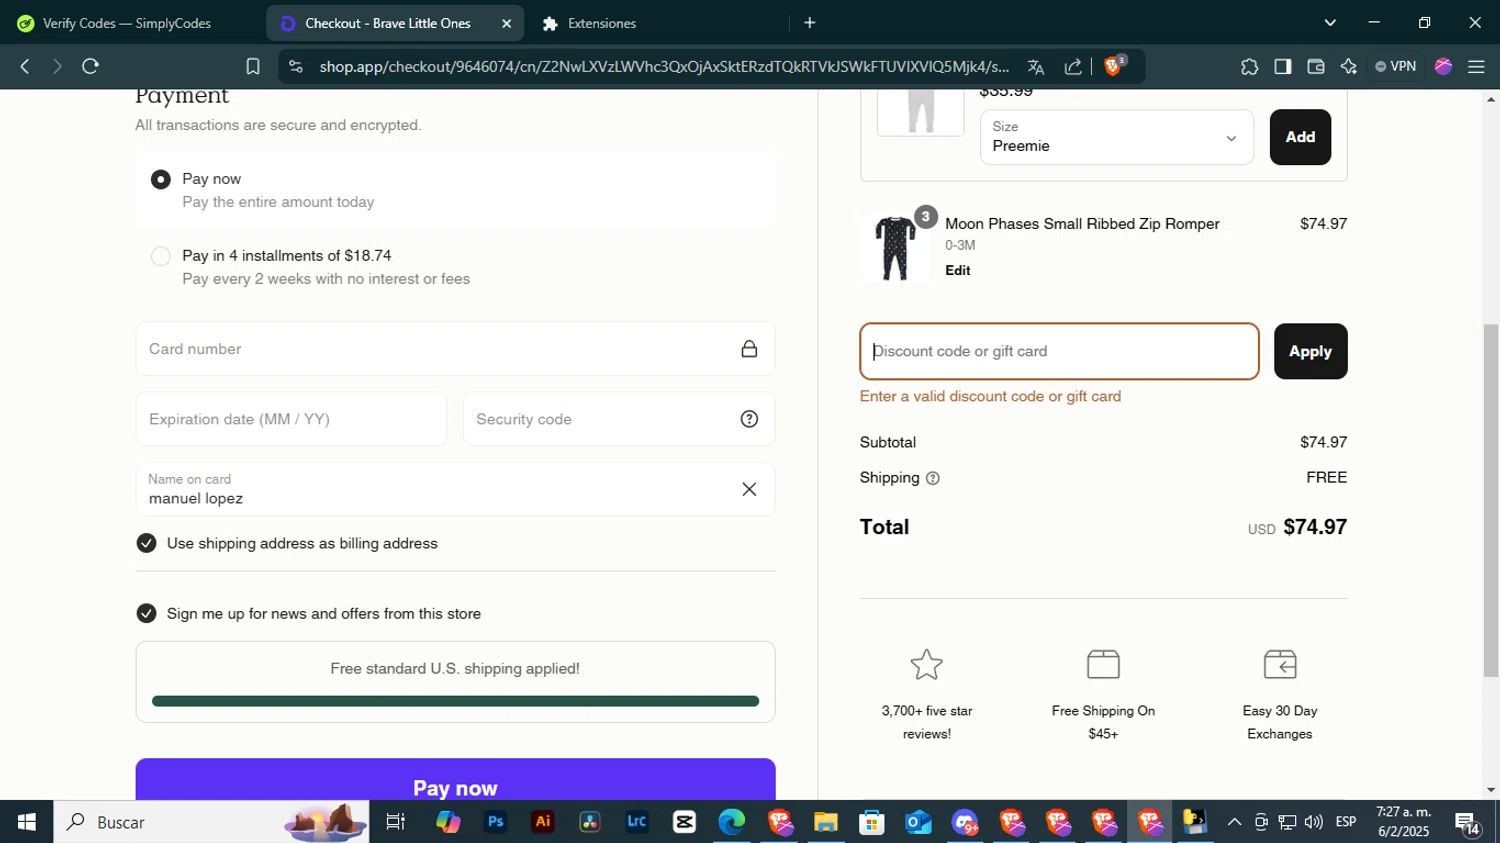Viewport: 1500px width, 843px height.
Task: Select the Pay now radio option
Action: click(x=161, y=179)
